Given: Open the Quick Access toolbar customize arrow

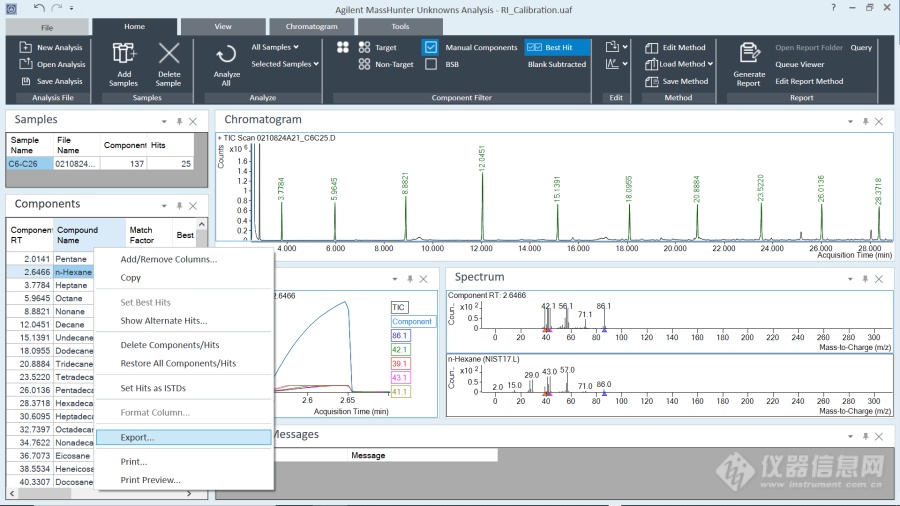Looking at the screenshot, I should tap(71, 8).
